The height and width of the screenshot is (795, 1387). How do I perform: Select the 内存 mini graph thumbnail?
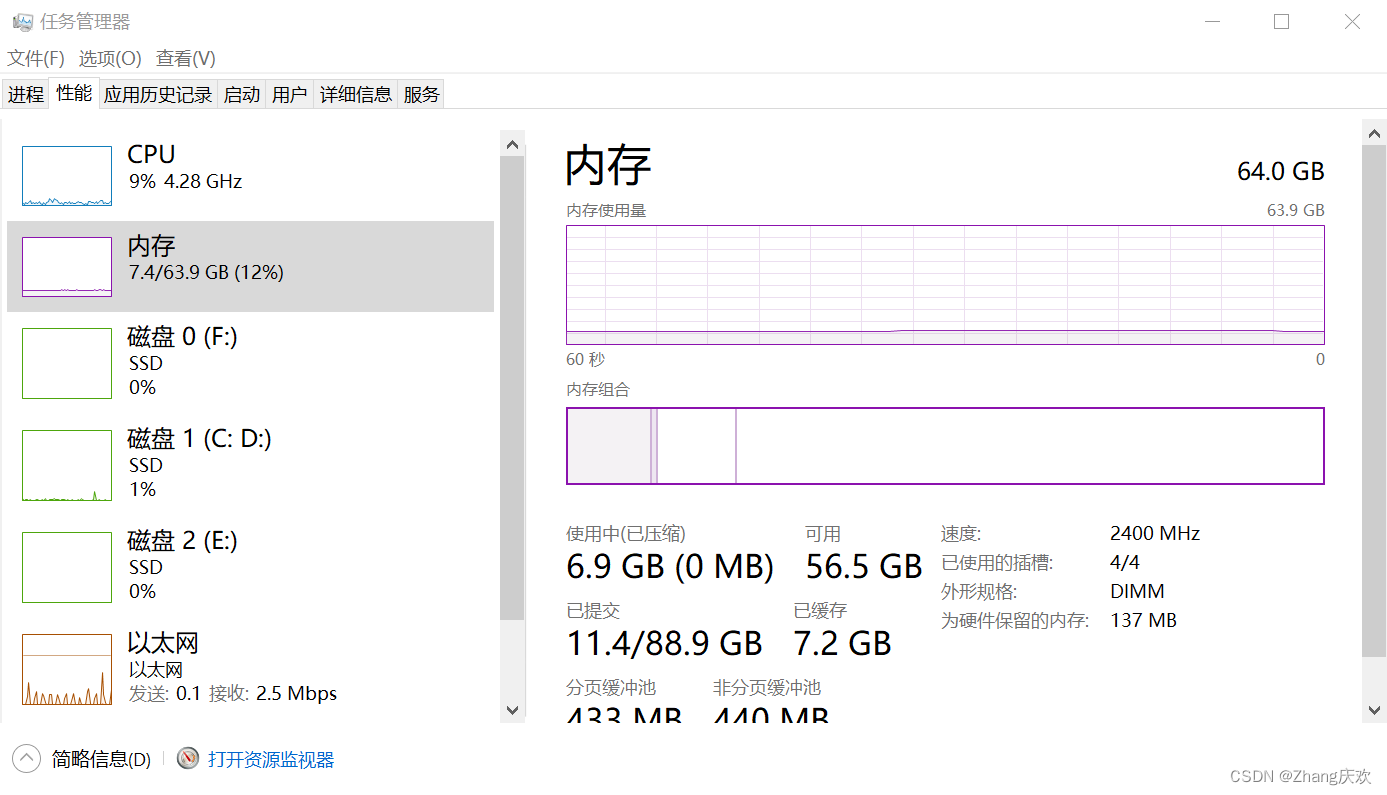pyautogui.click(x=67, y=267)
